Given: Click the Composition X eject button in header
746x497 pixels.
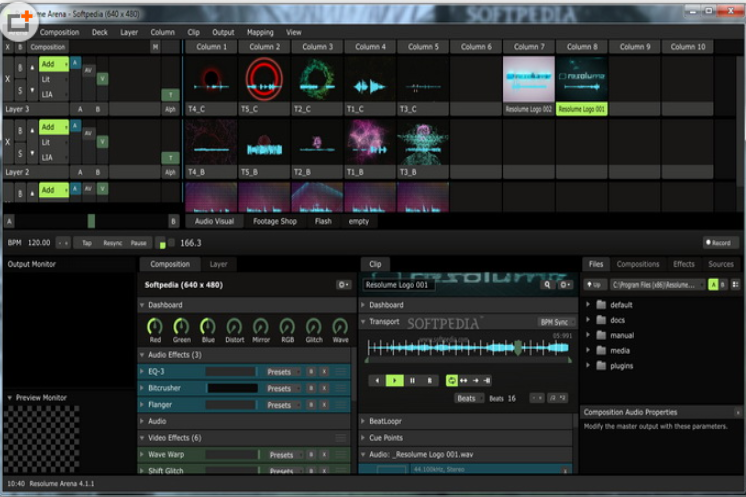Looking at the screenshot, I should point(8,47).
